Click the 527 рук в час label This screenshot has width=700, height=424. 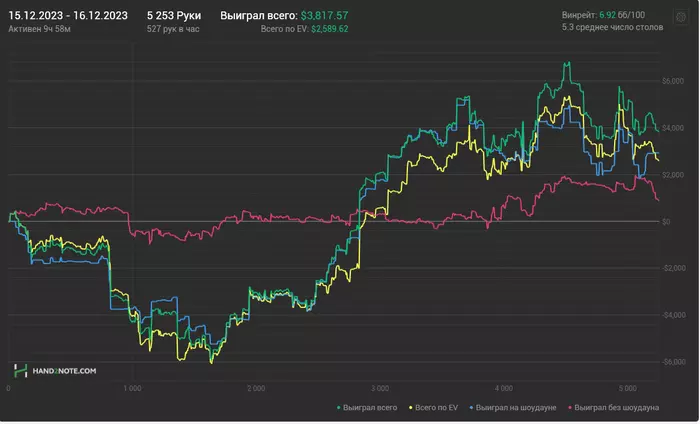[x=174, y=30]
